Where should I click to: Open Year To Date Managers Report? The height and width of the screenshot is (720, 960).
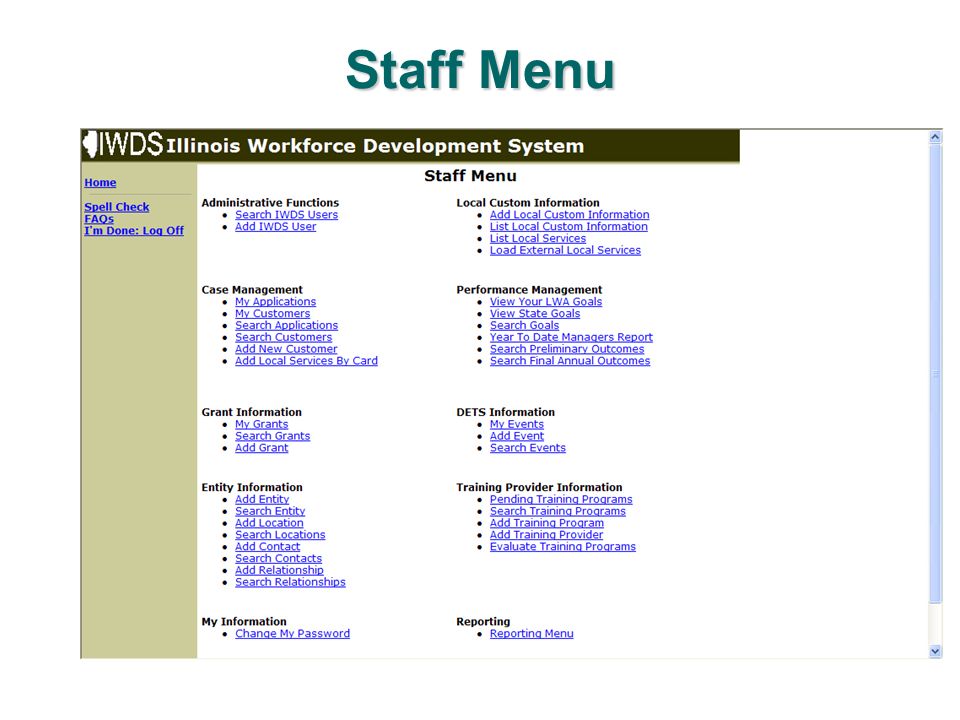(x=571, y=337)
